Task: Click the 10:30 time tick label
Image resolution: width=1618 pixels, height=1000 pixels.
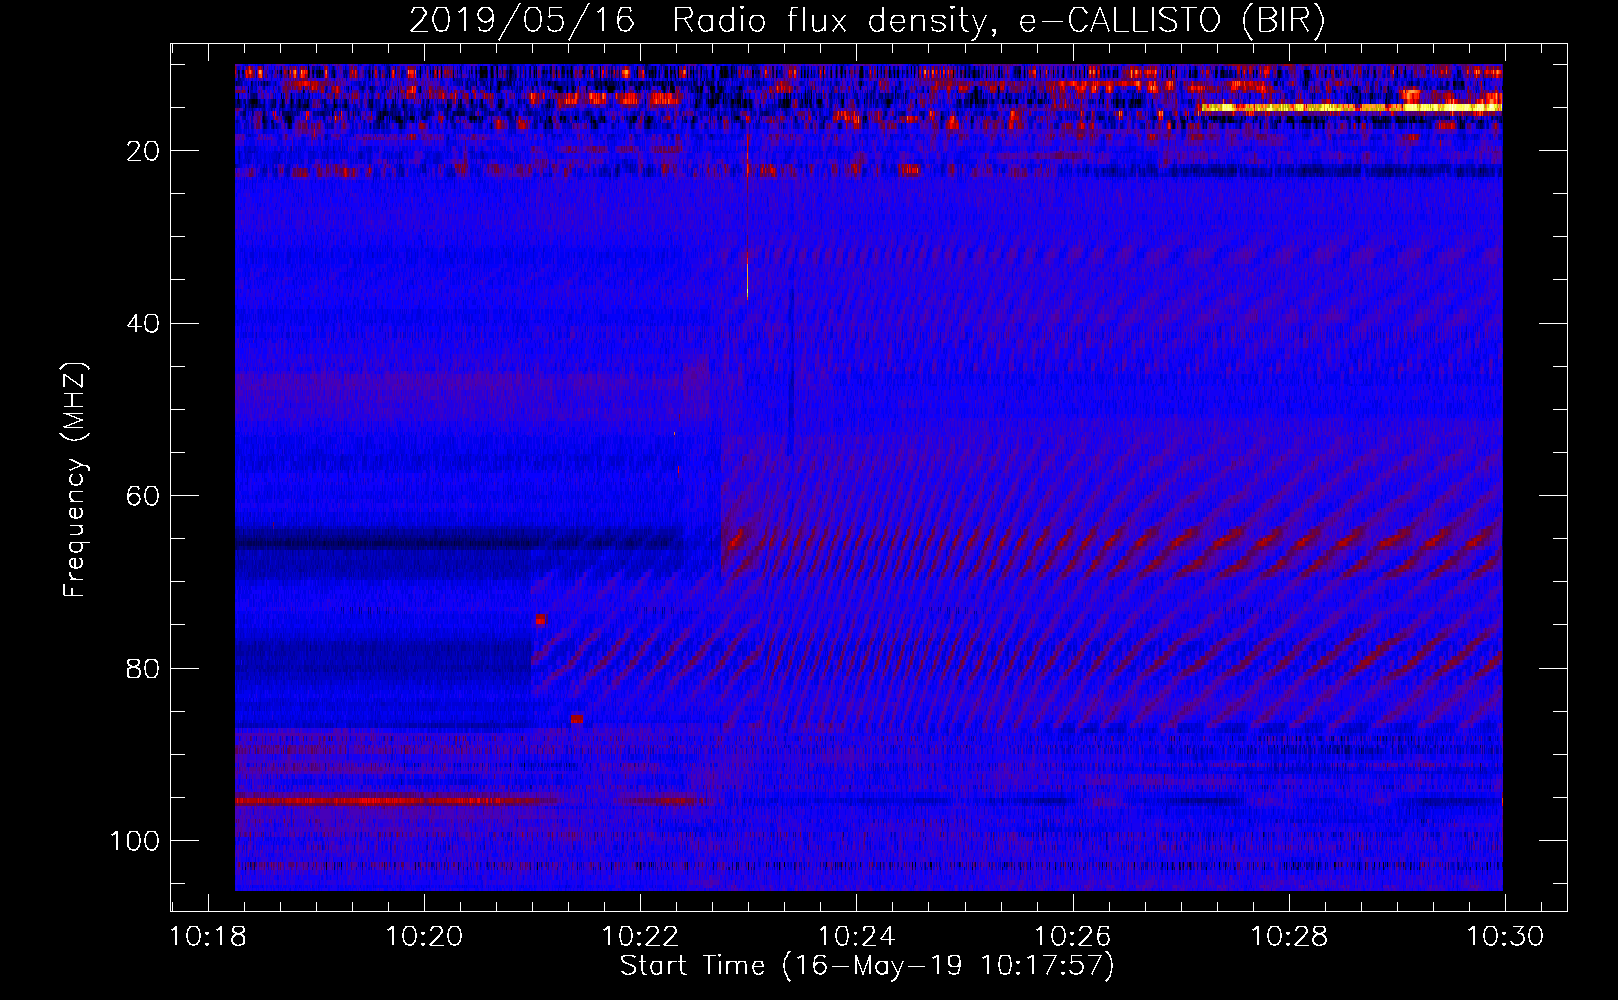Action: 1505,937
